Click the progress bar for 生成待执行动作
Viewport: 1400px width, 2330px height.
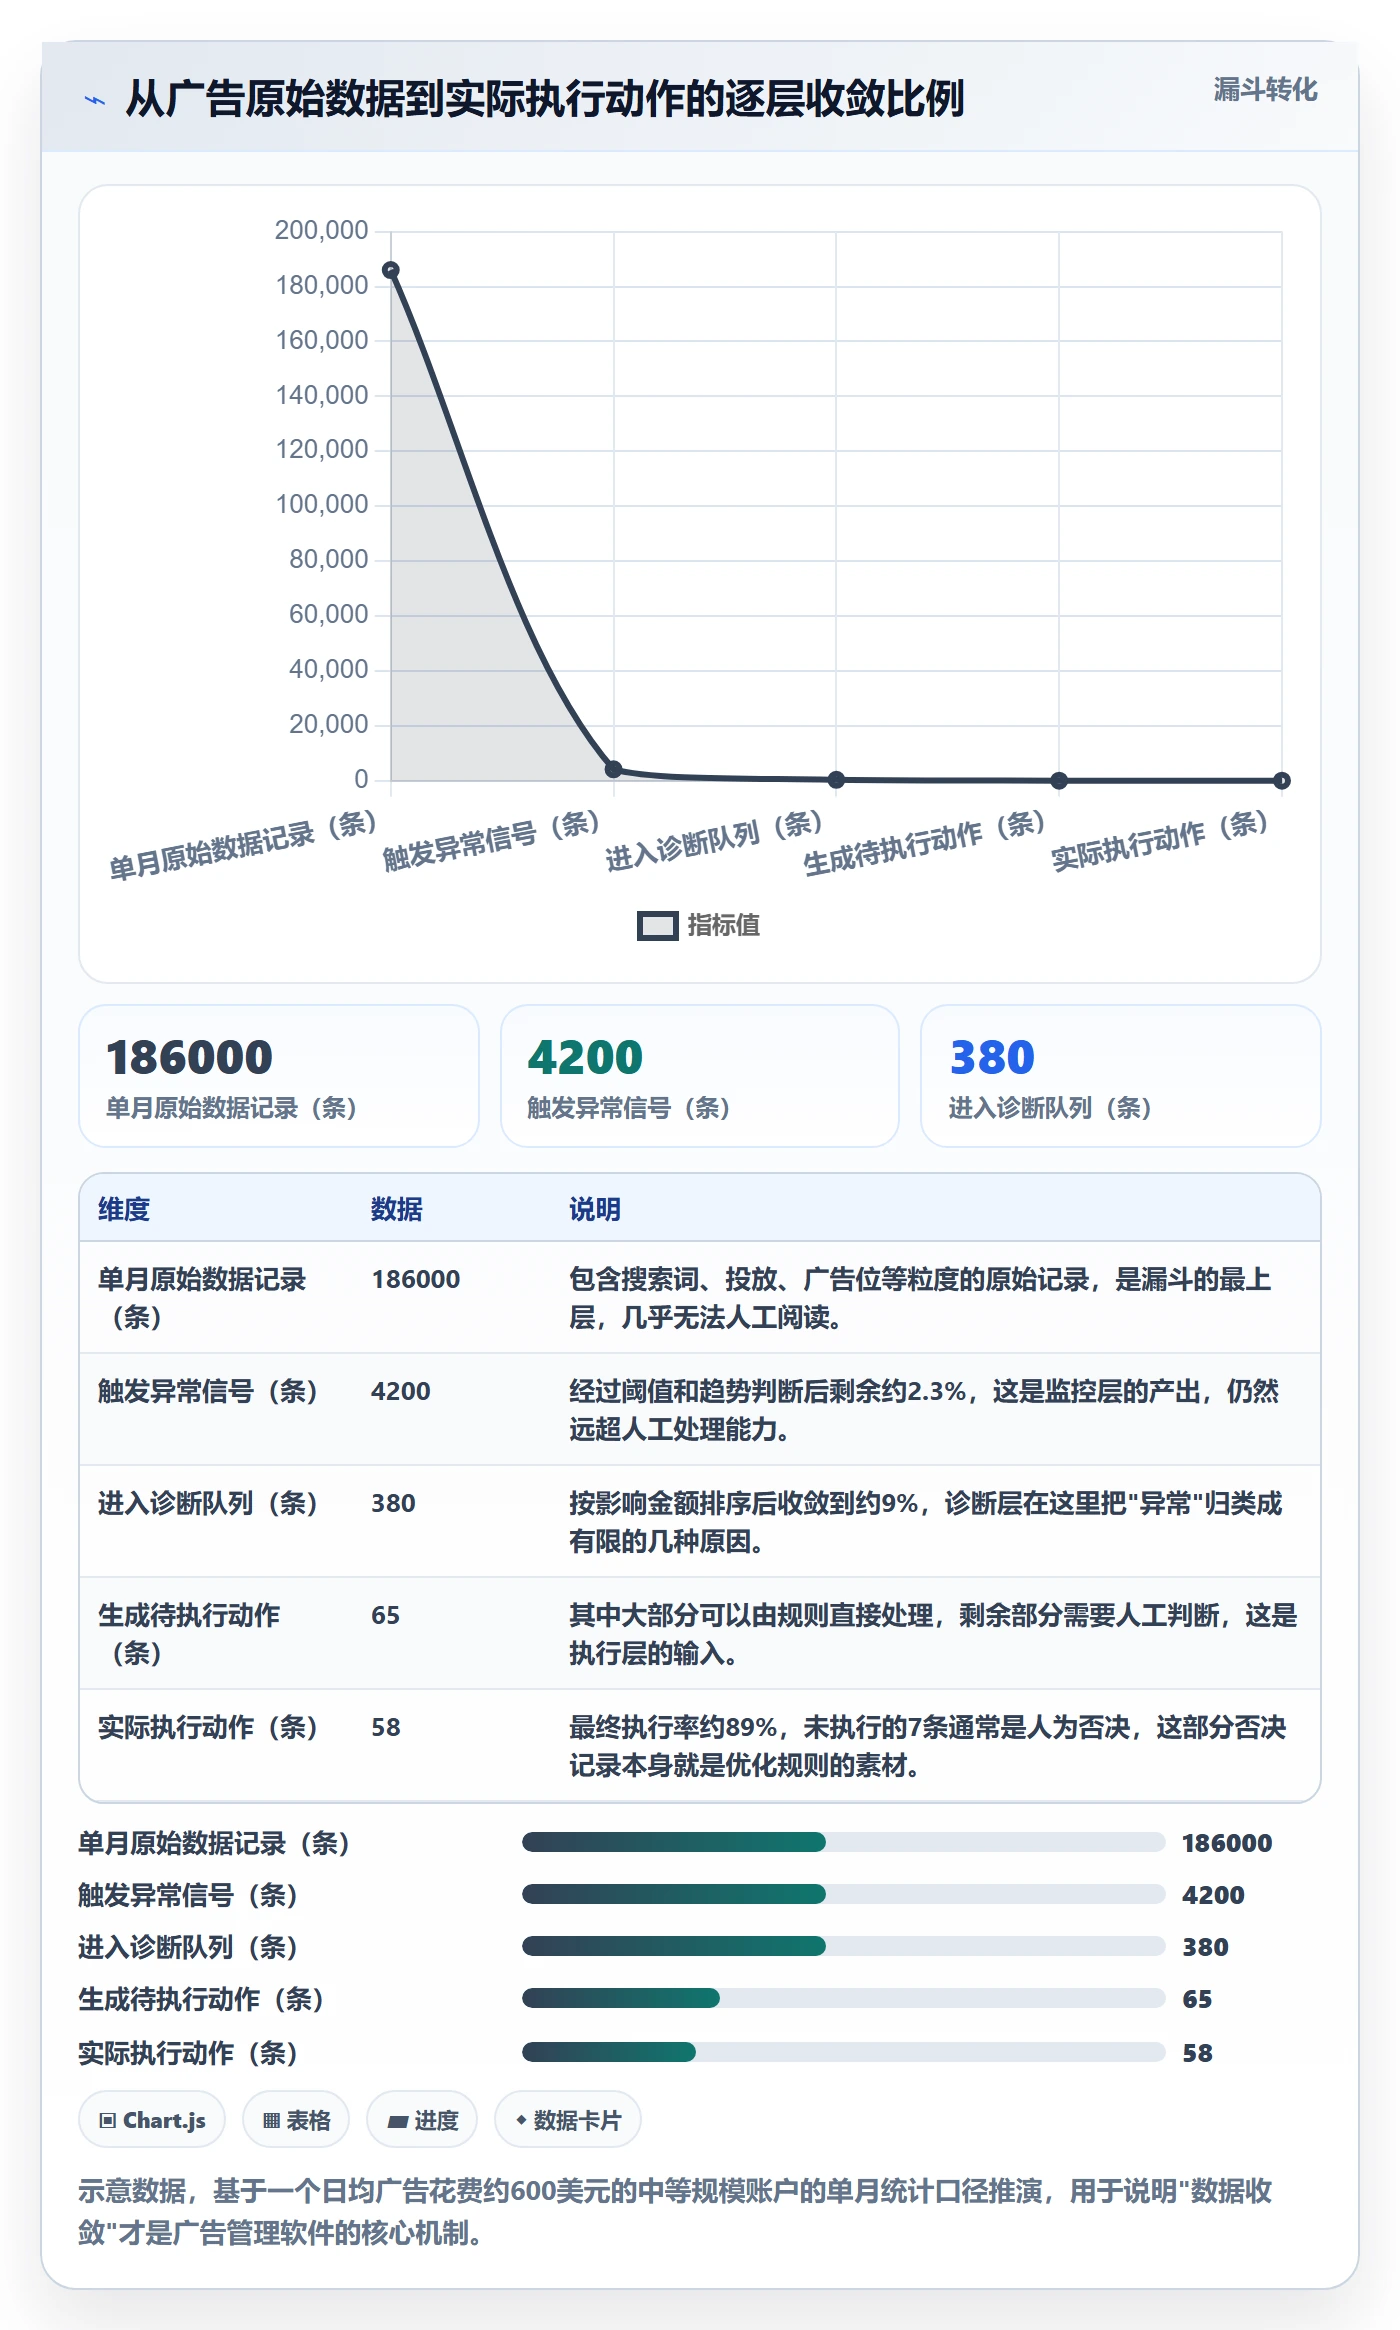click(x=844, y=1998)
